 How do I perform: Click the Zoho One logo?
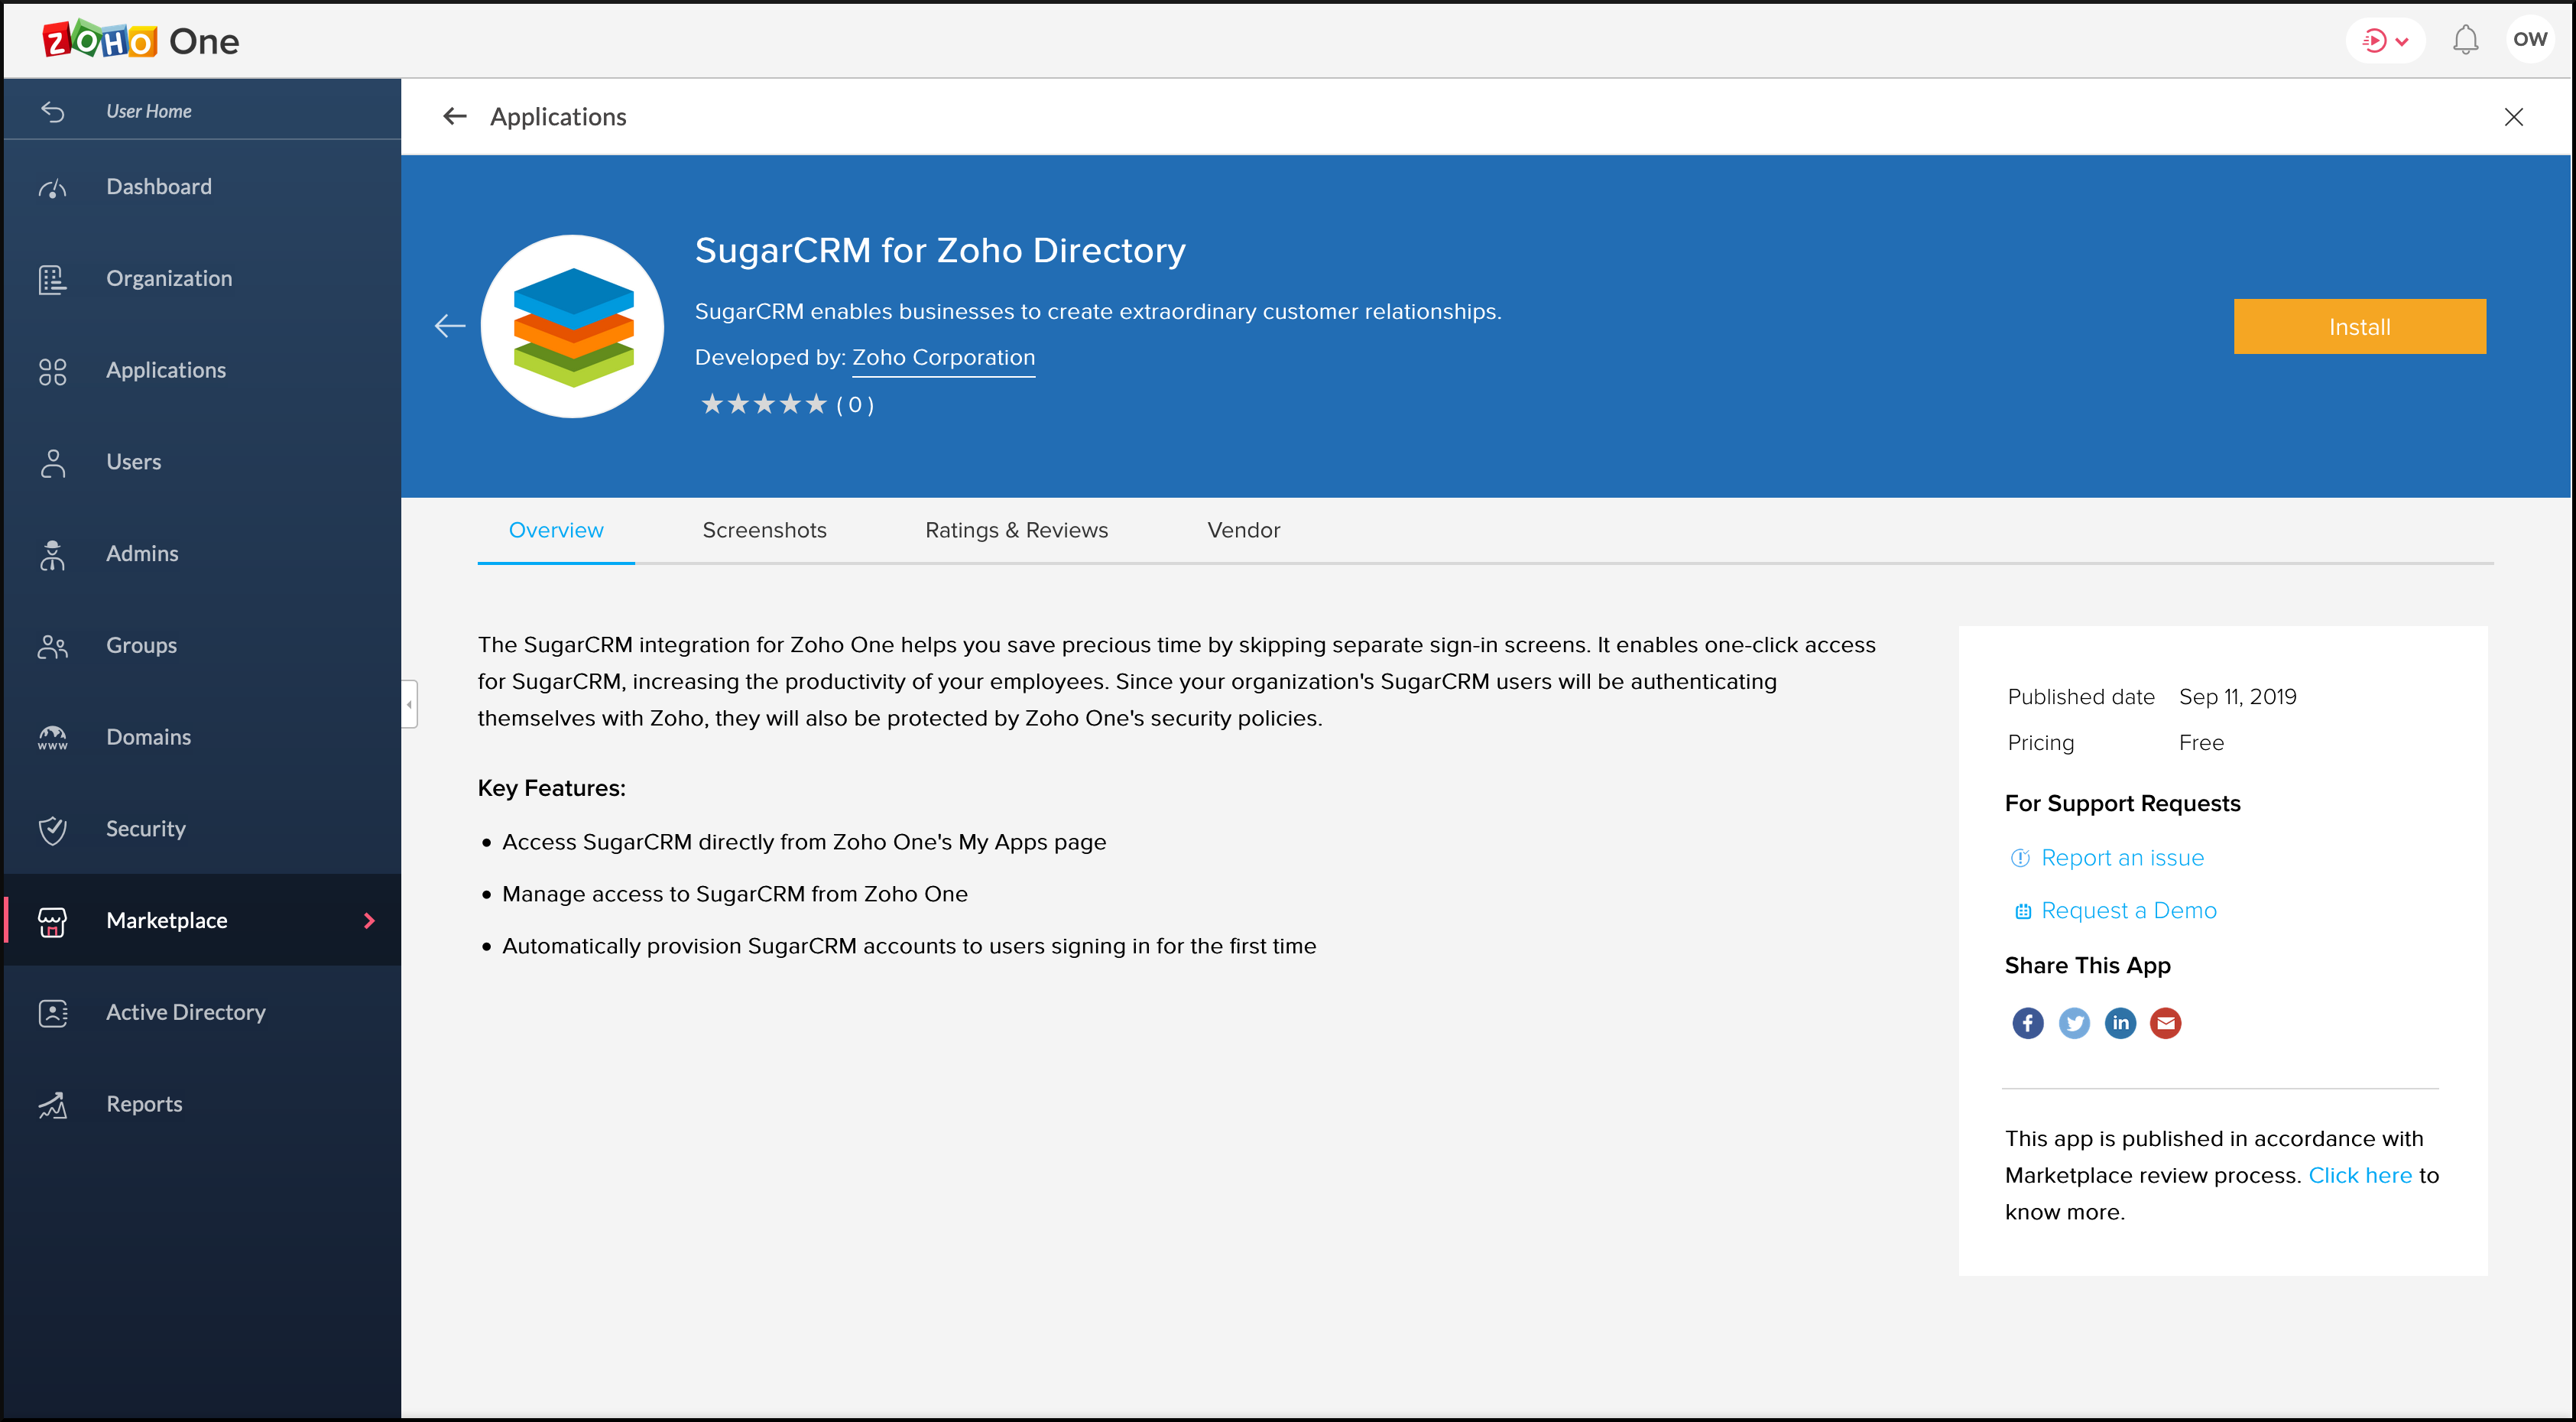coord(140,40)
